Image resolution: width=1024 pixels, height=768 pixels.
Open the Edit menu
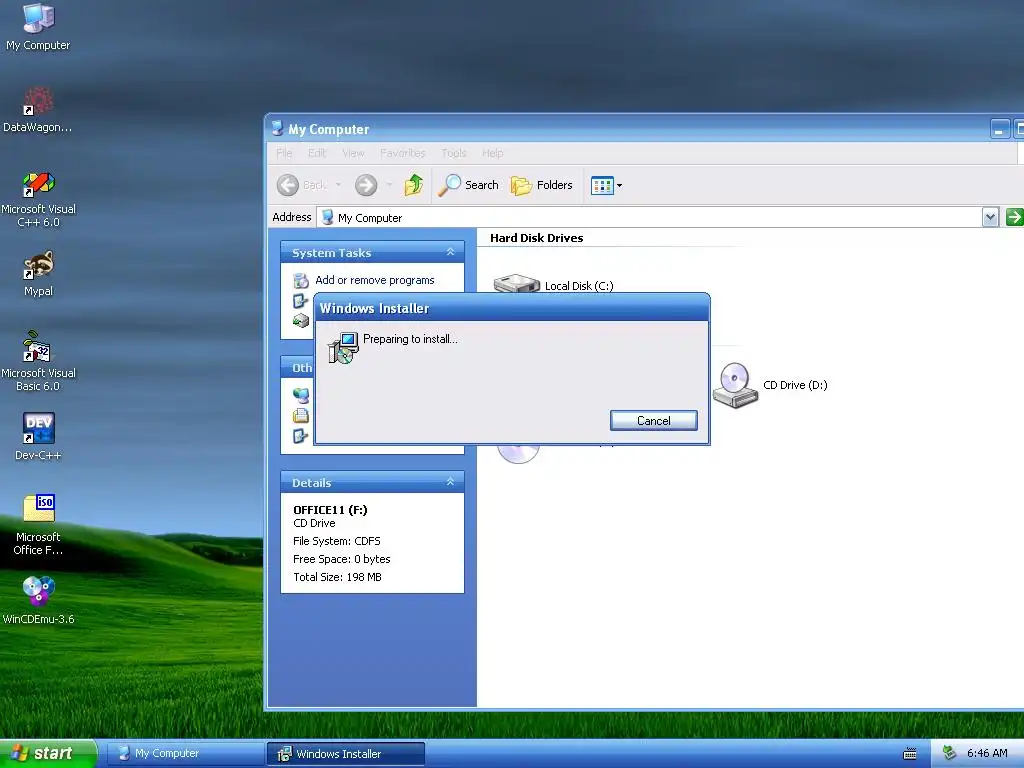pyautogui.click(x=317, y=153)
